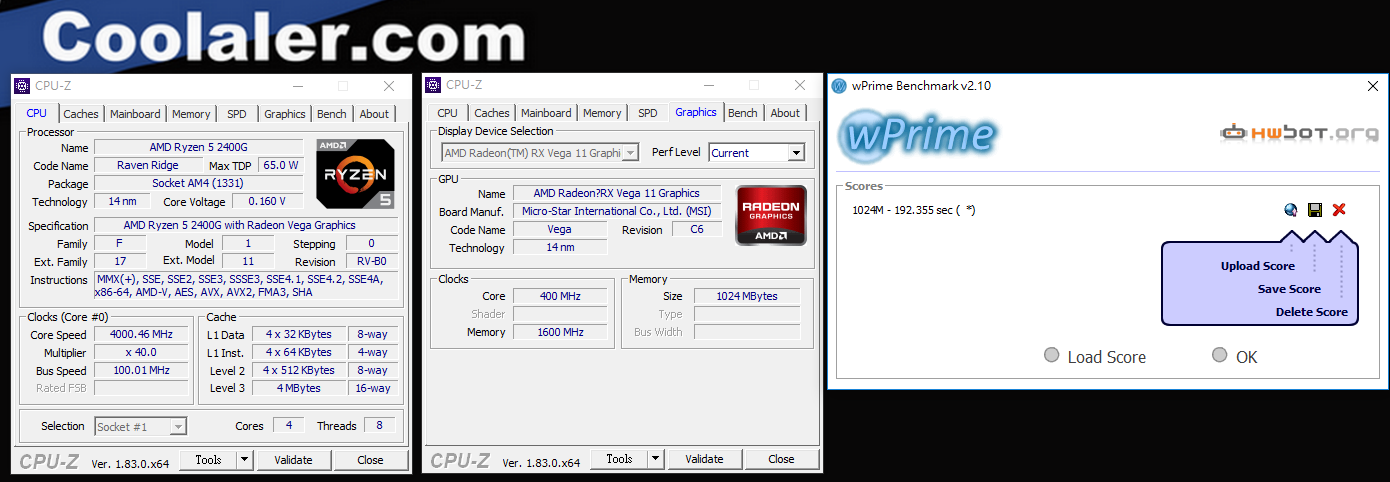Click the Save Score label in tooltip

(1289, 289)
